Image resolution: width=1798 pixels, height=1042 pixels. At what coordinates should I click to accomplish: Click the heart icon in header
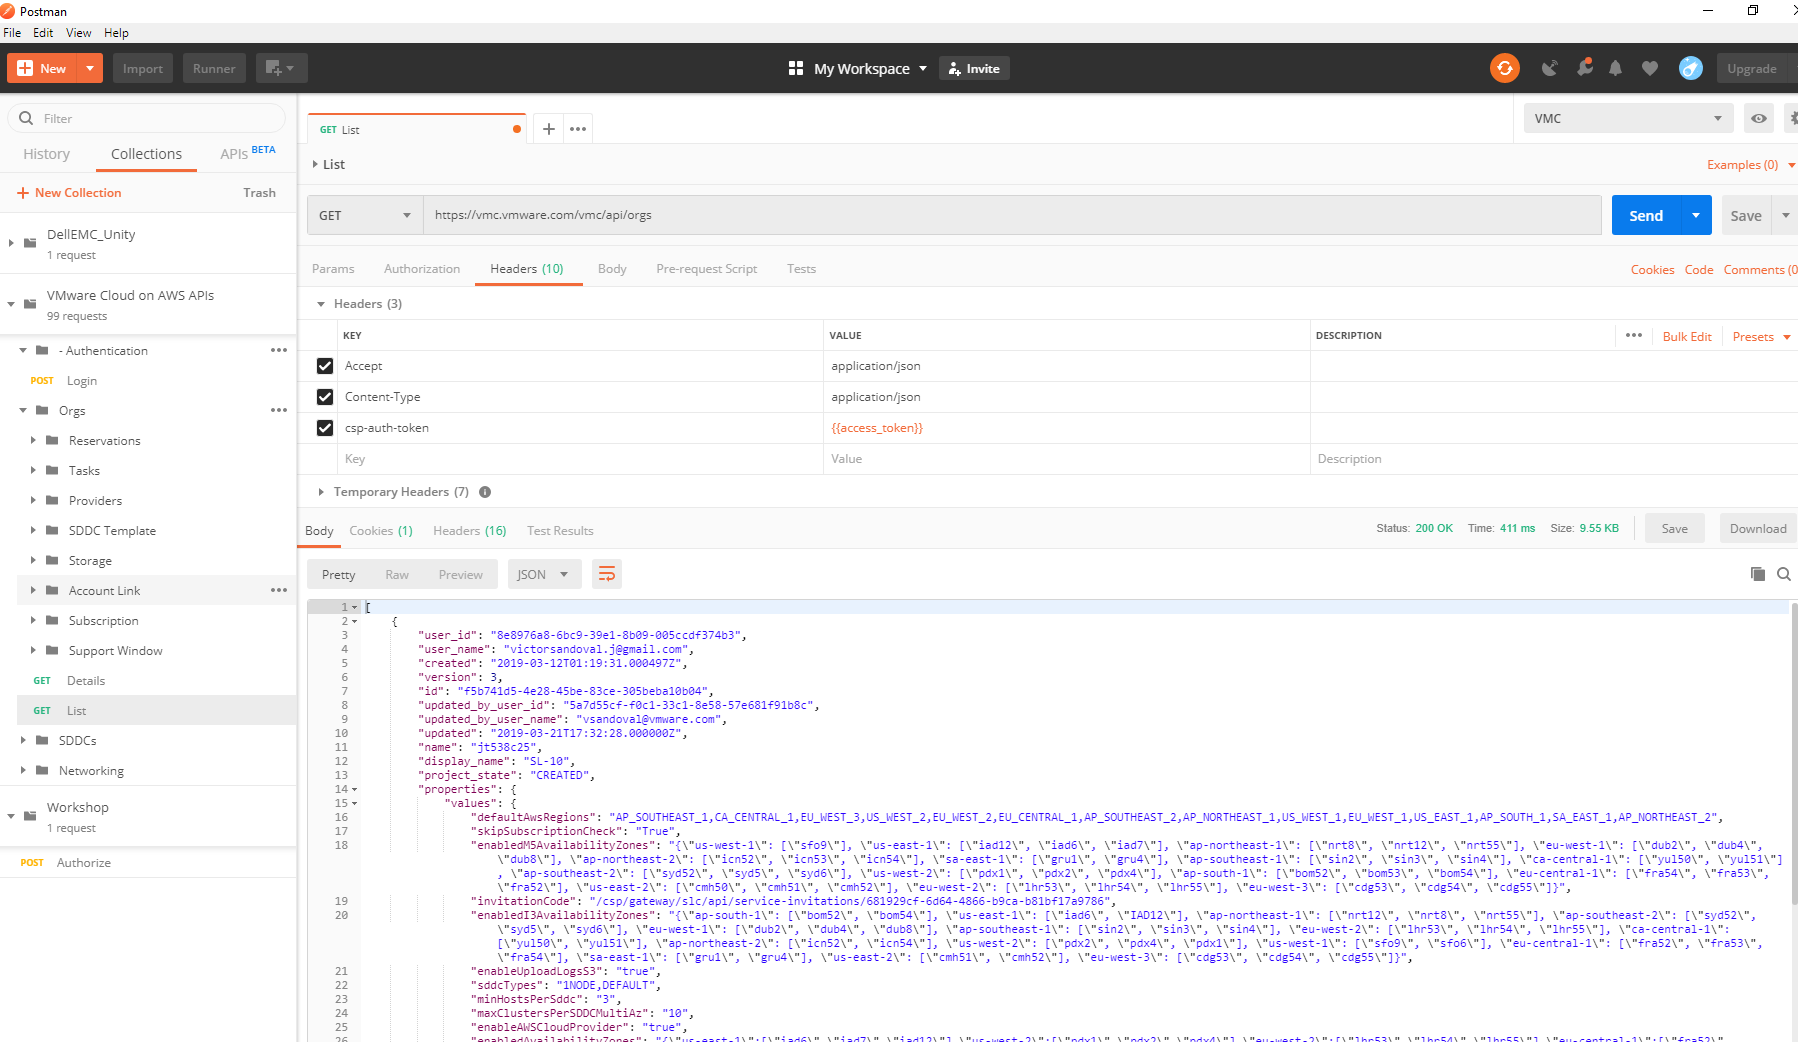click(x=1650, y=68)
